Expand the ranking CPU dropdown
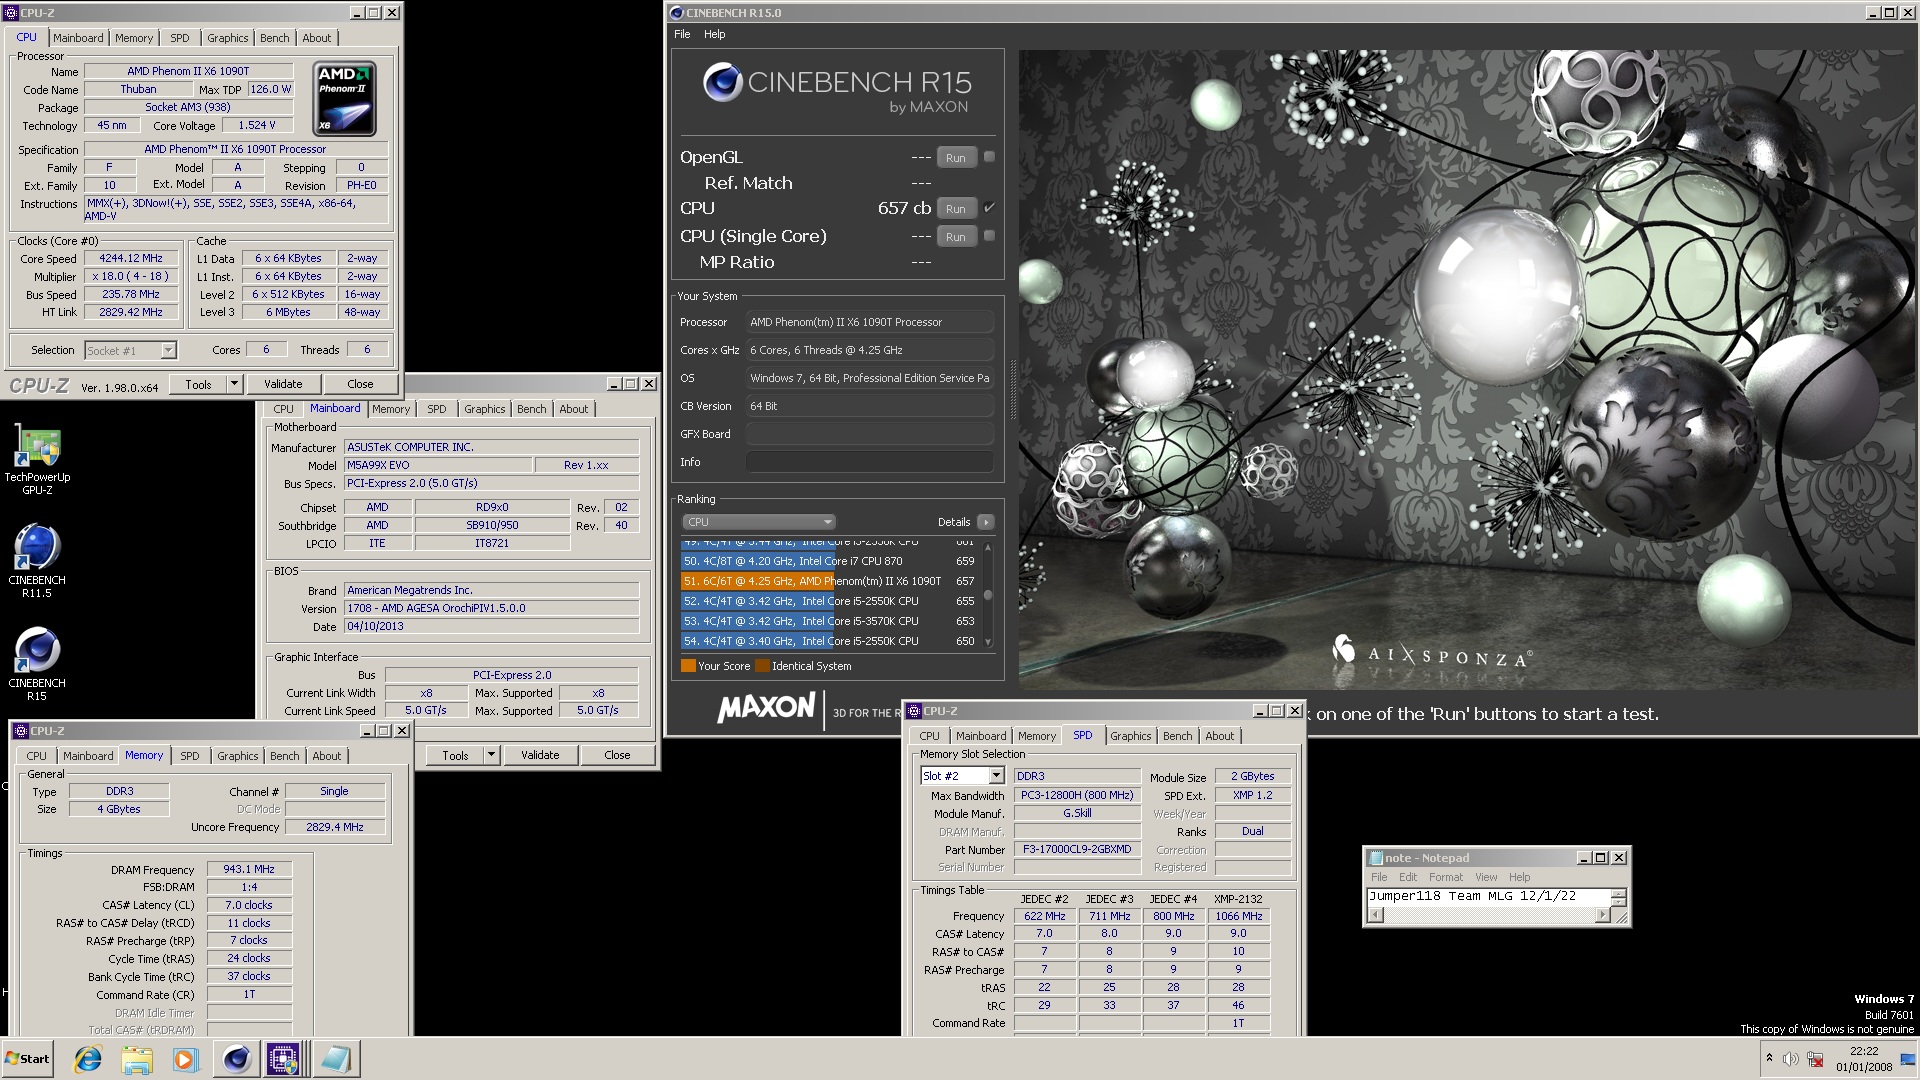The width and height of the screenshot is (1920, 1080). click(x=759, y=522)
